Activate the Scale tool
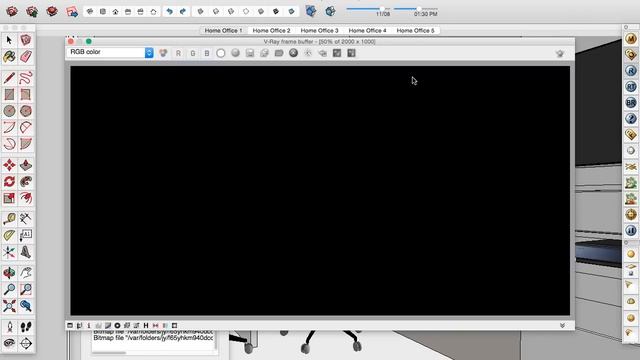 click(x=9, y=198)
